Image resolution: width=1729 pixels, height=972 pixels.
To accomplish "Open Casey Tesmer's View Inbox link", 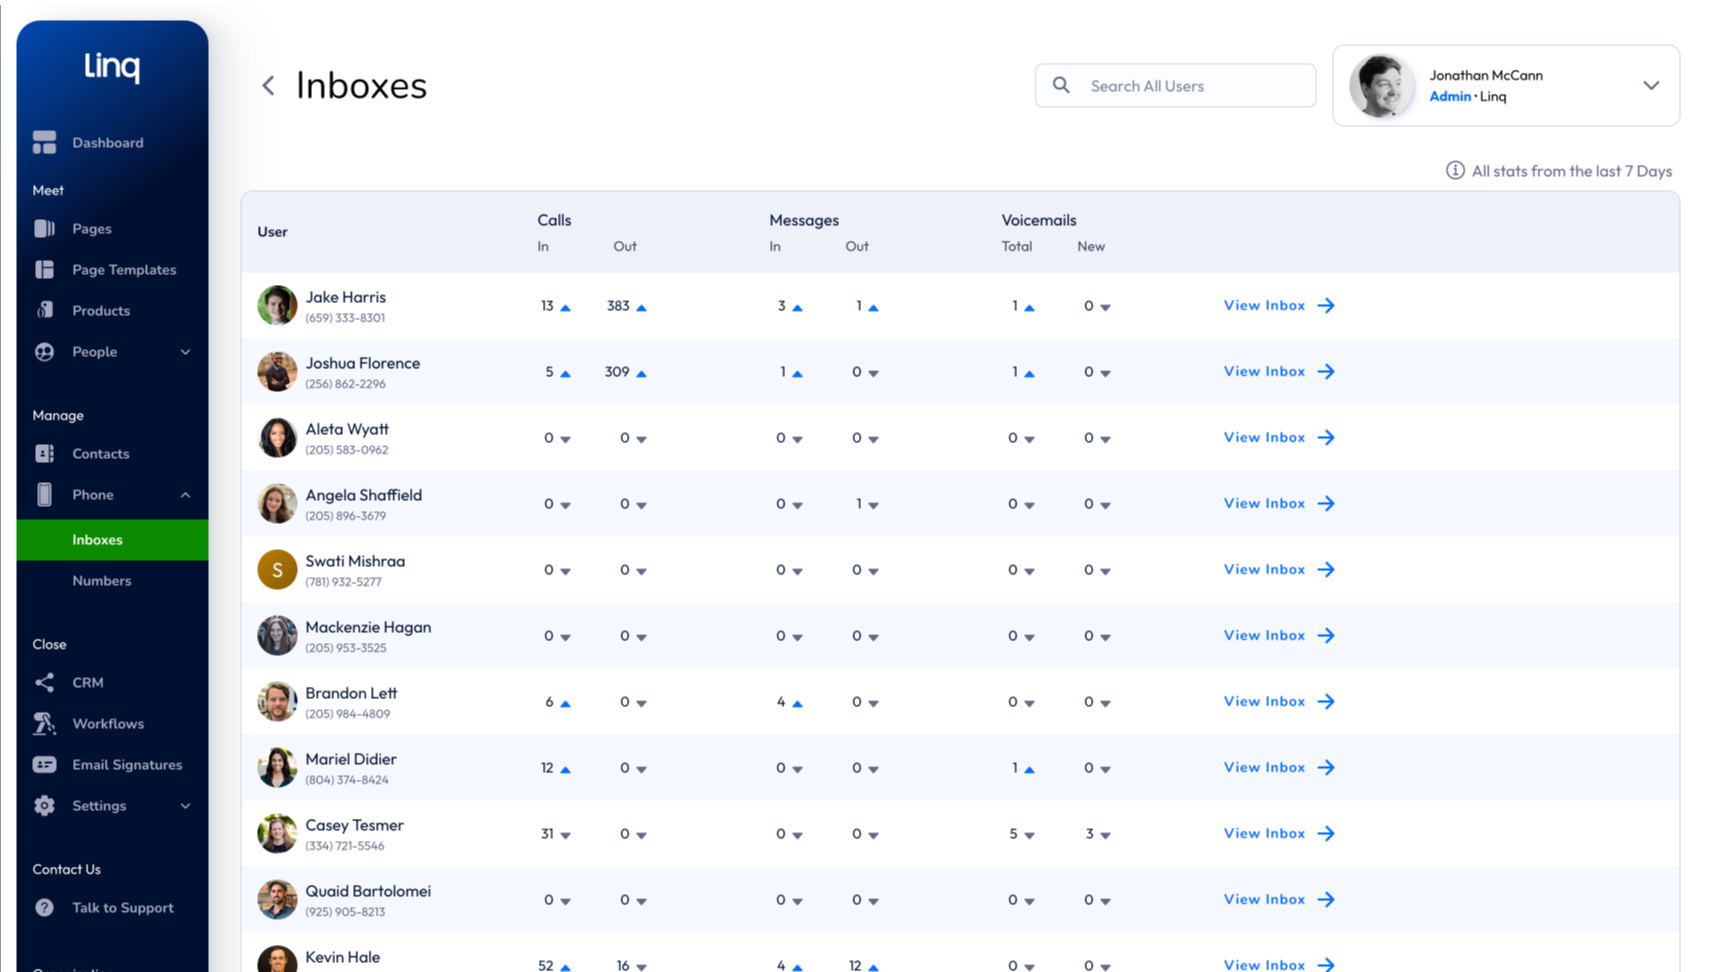I will (1278, 834).
